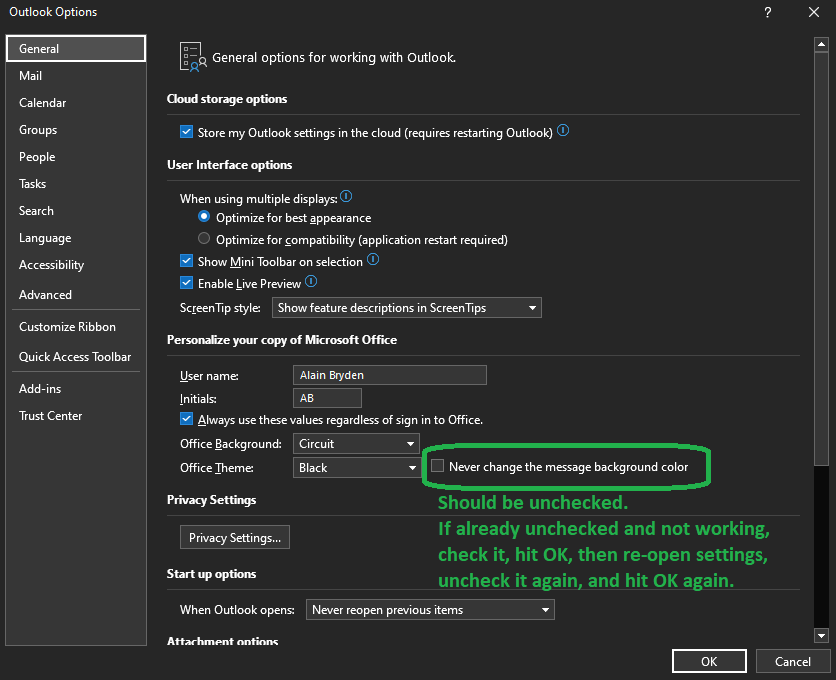Toggle Enable Live Preview checkbox

(186, 283)
